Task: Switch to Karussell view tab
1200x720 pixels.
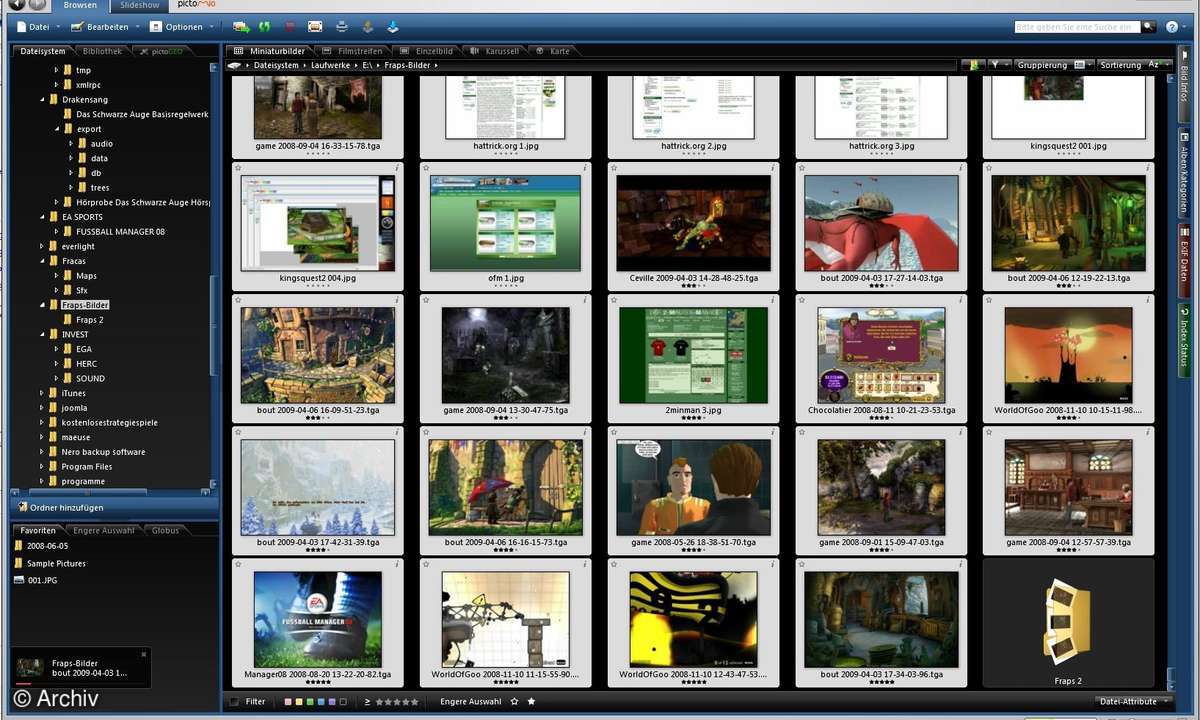Action: (495, 50)
